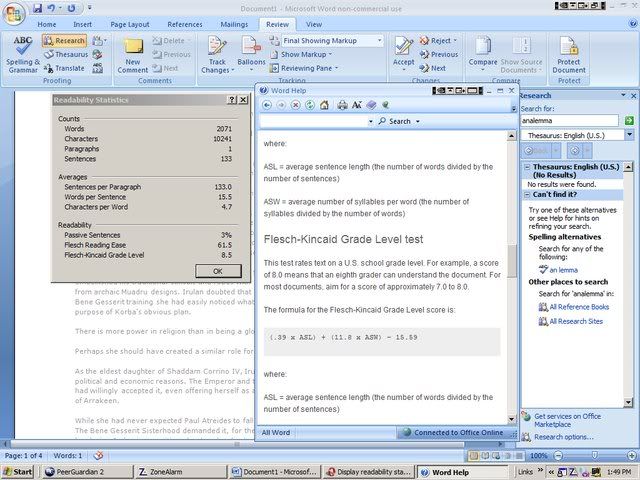Switch to Print Layout view in status bar
The image size is (640, 480).
click(x=474, y=456)
